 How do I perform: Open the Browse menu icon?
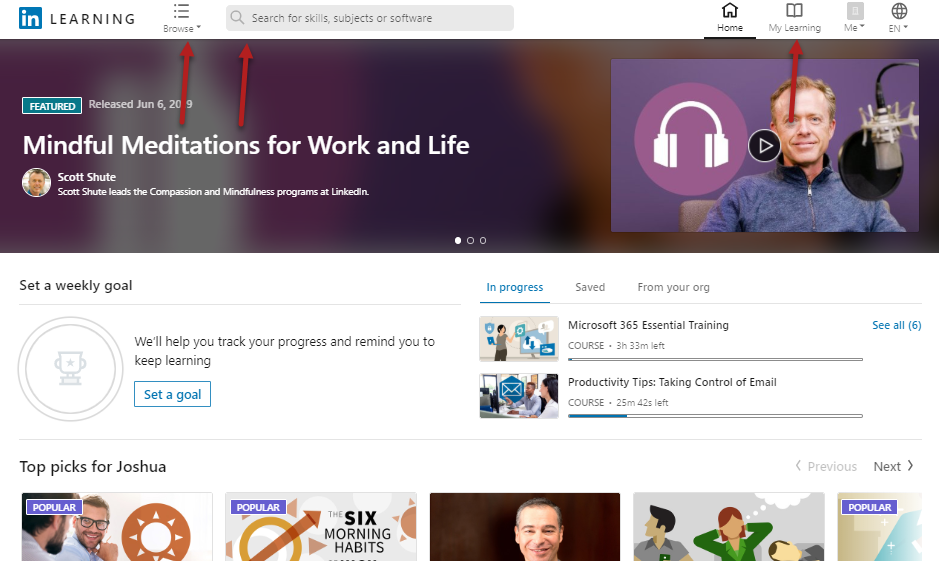click(181, 11)
